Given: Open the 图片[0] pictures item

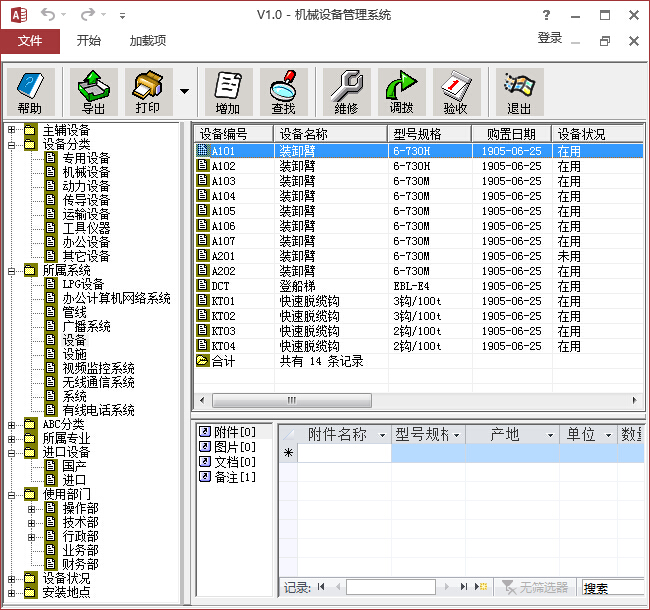Looking at the screenshot, I should pos(234,447).
